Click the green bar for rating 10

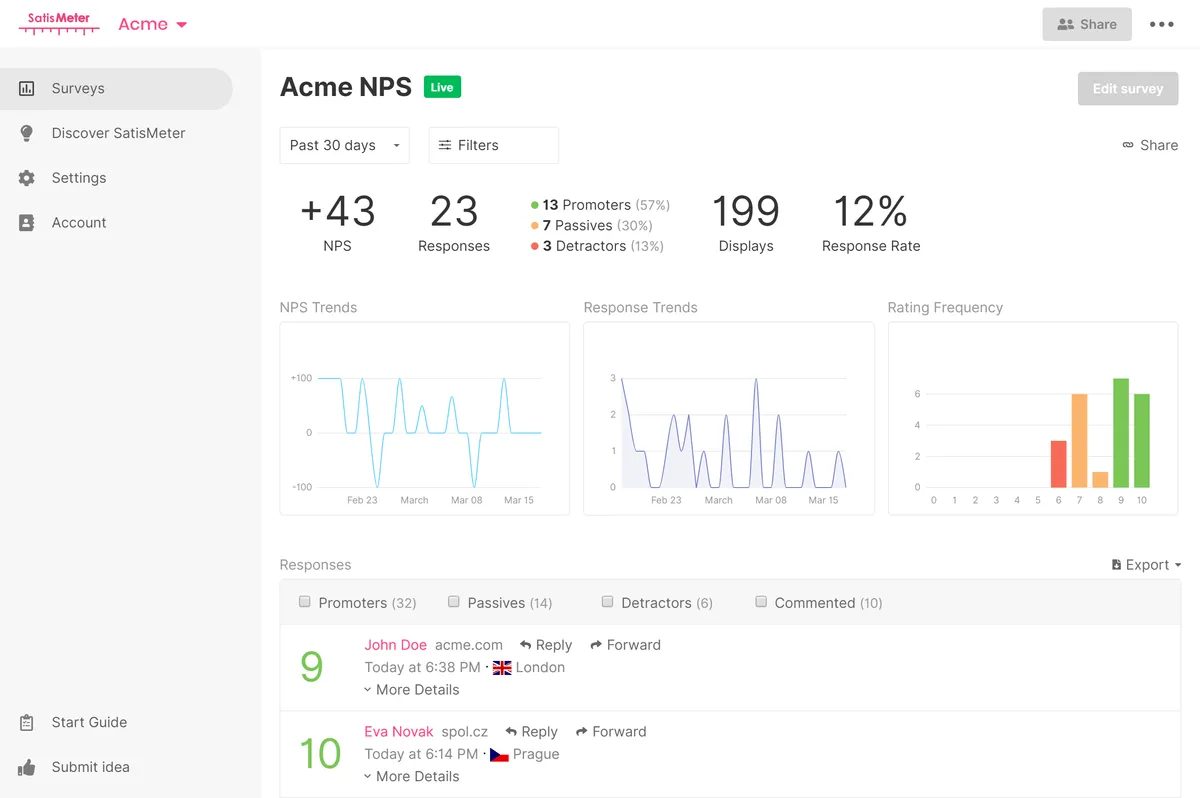point(1142,440)
